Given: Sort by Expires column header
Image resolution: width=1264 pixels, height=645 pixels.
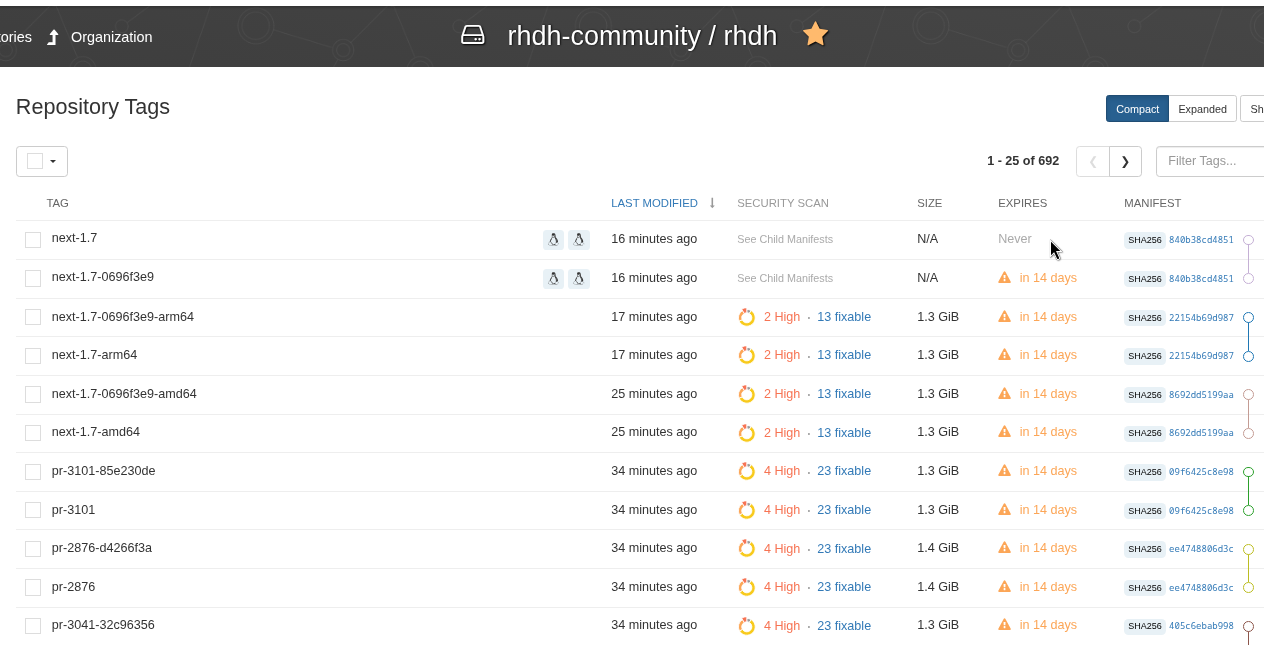Looking at the screenshot, I should click(x=1022, y=203).
